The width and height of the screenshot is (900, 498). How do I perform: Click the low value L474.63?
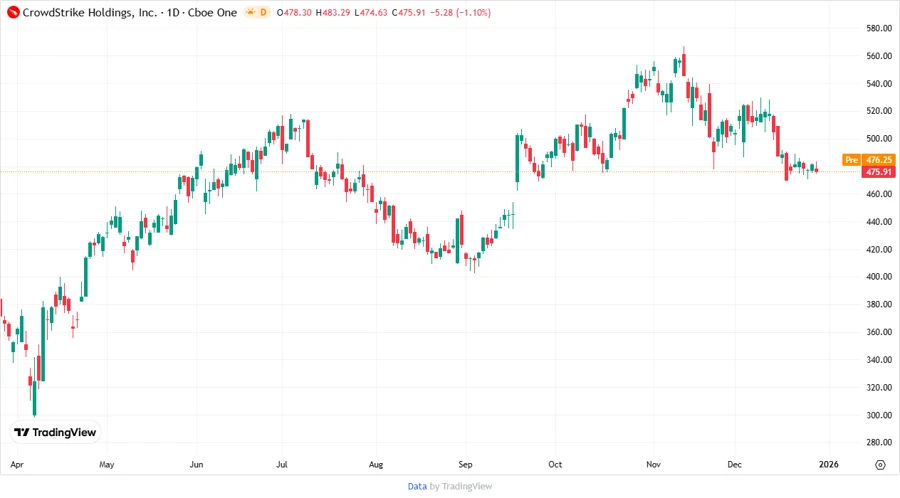(371, 12)
